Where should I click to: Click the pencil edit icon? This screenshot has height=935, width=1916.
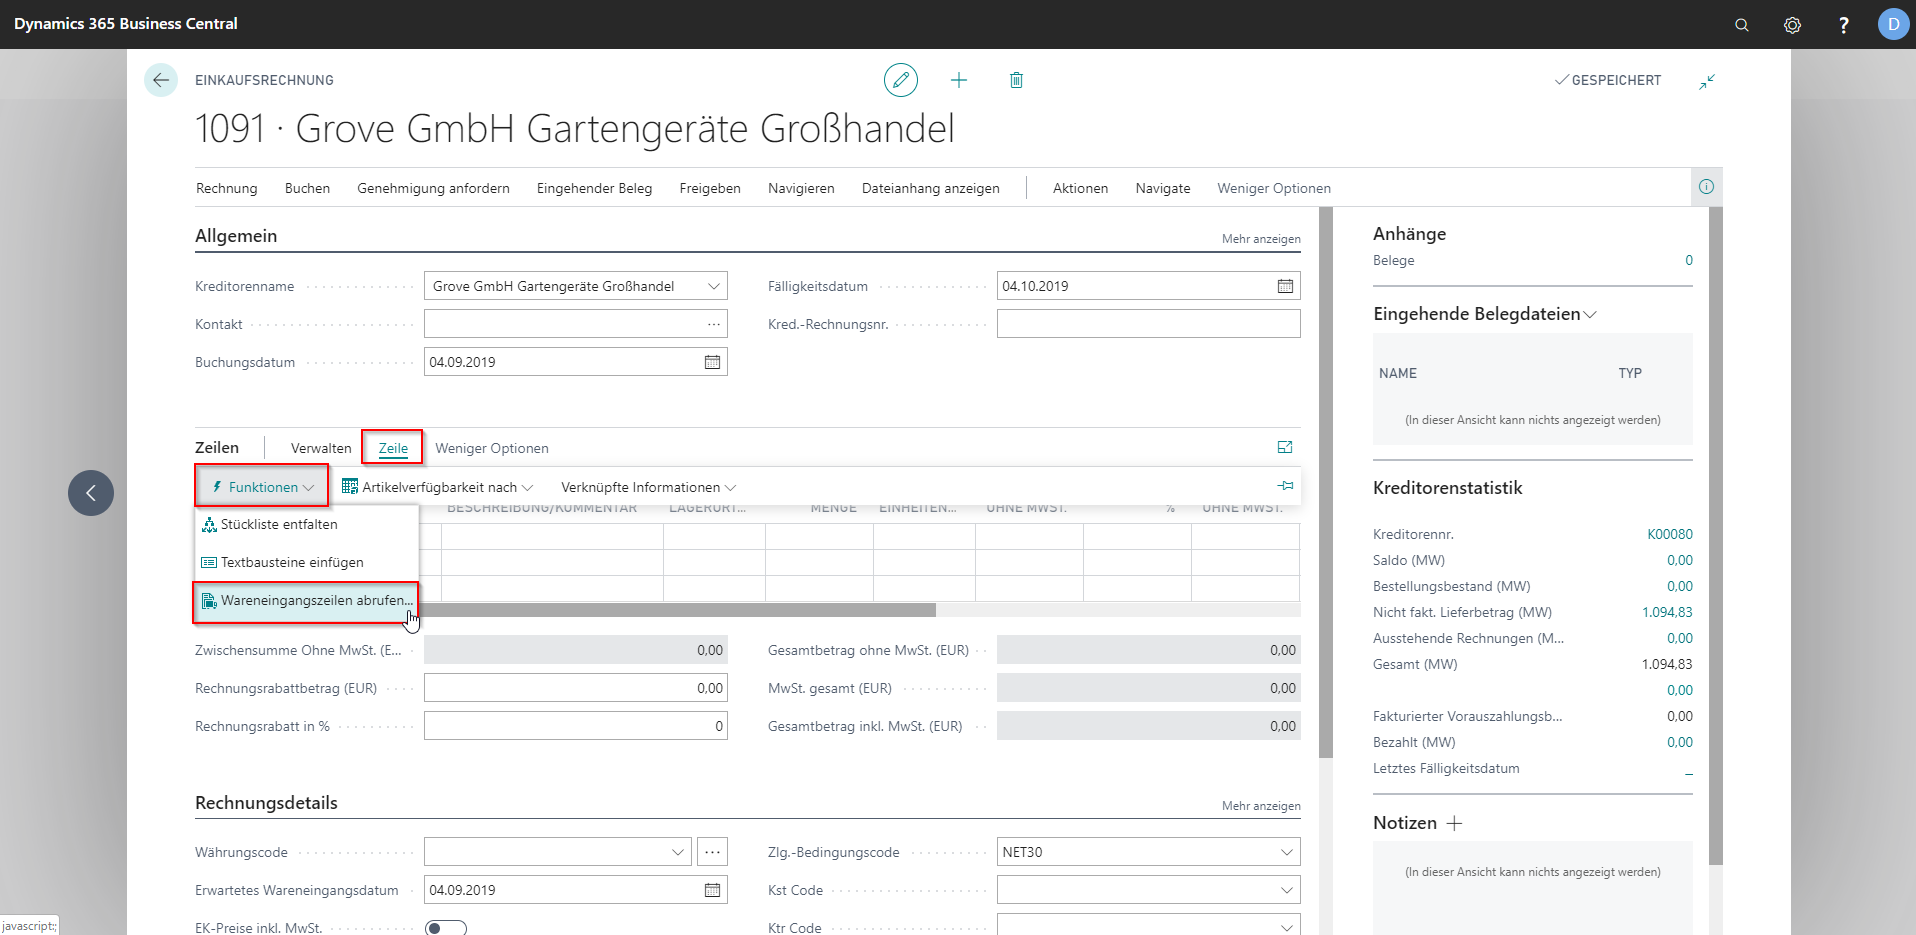tap(901, 80)
